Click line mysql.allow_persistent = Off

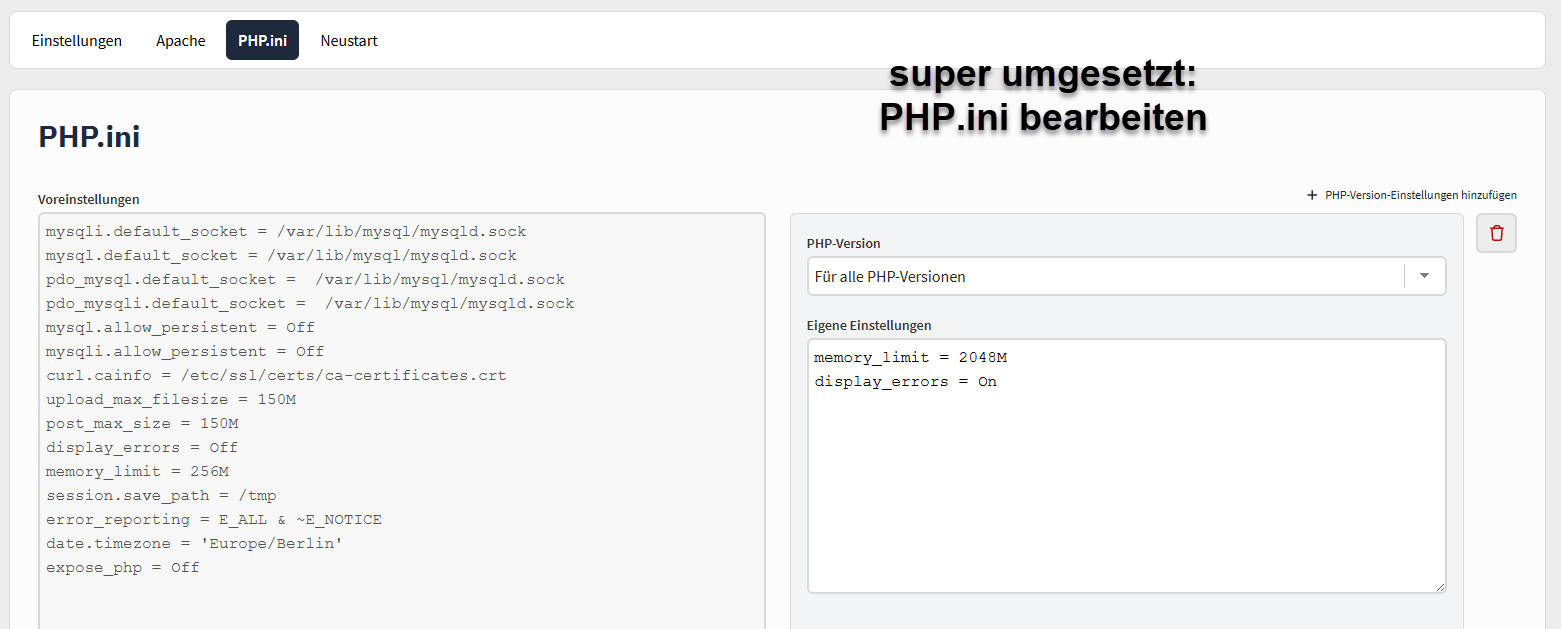click(180, 327)
